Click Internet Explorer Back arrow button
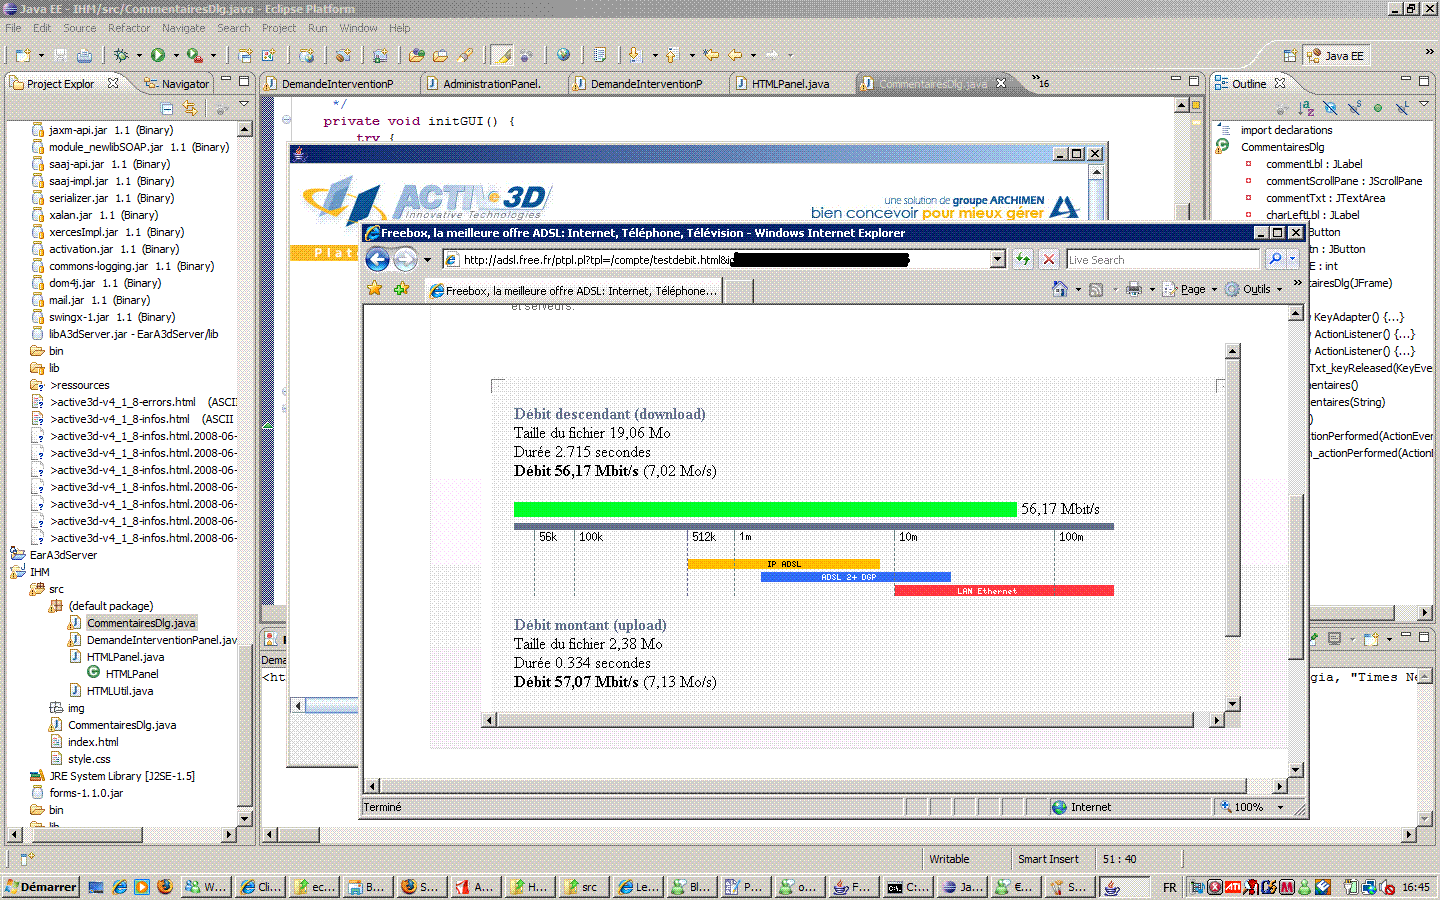This screenshot has height=900, width=1440. (377, 260)
